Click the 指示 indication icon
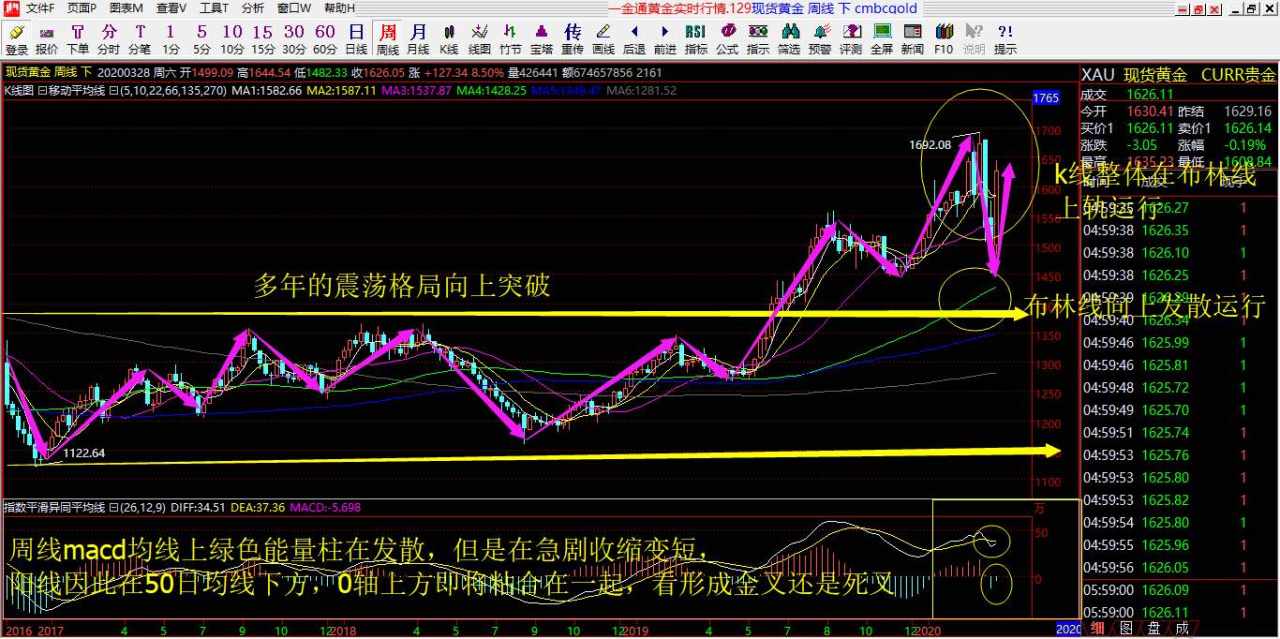 click(x=758, y=39)
